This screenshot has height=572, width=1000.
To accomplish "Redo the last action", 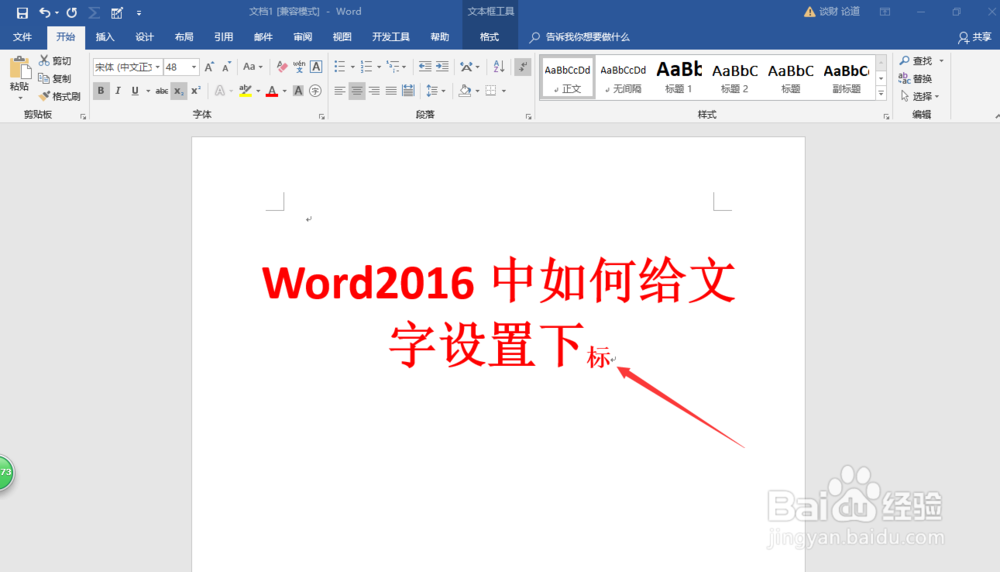I will pyautogui.click(x=71, y=12).
